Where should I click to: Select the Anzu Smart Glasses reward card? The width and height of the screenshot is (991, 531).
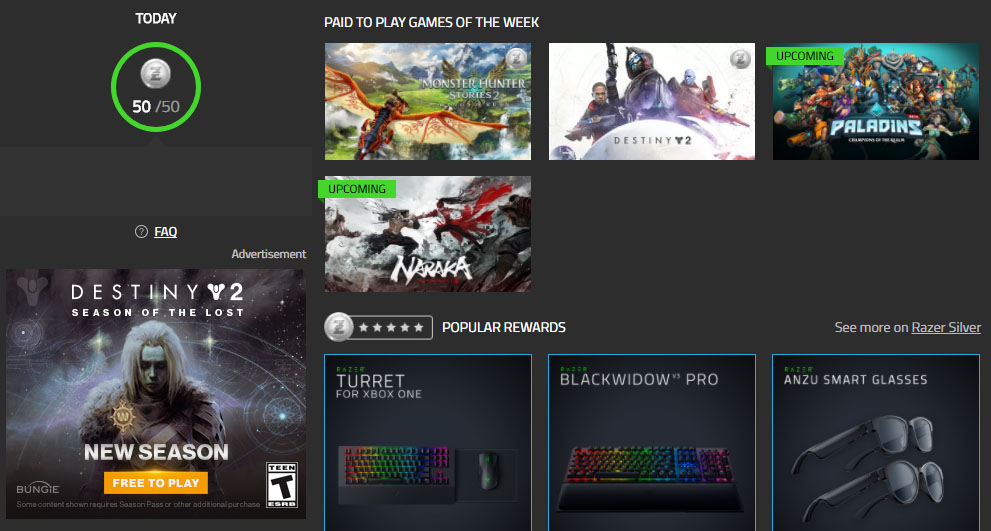[875, 442]
